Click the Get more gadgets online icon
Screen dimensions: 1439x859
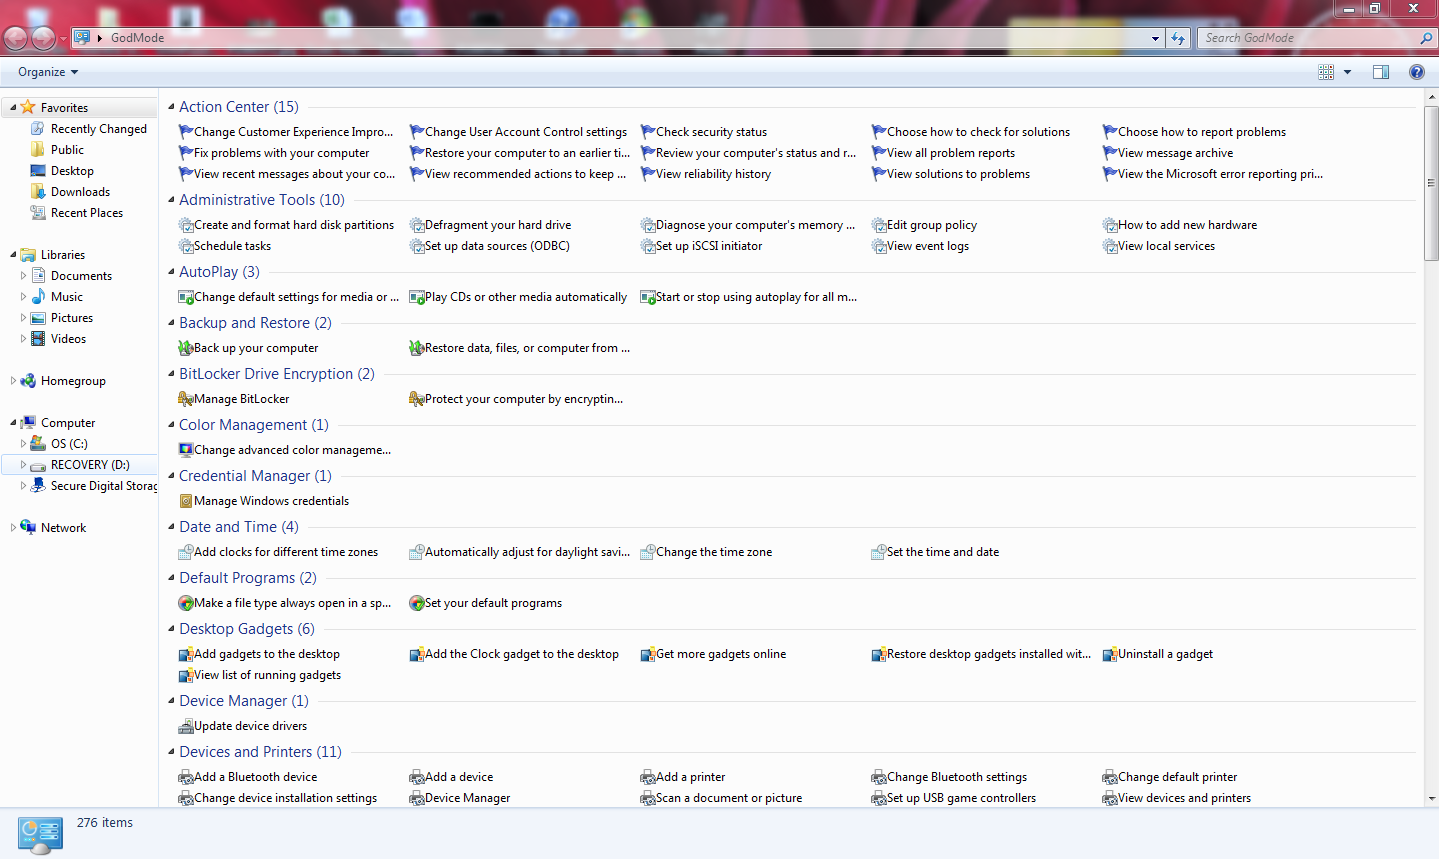(647, 654)
